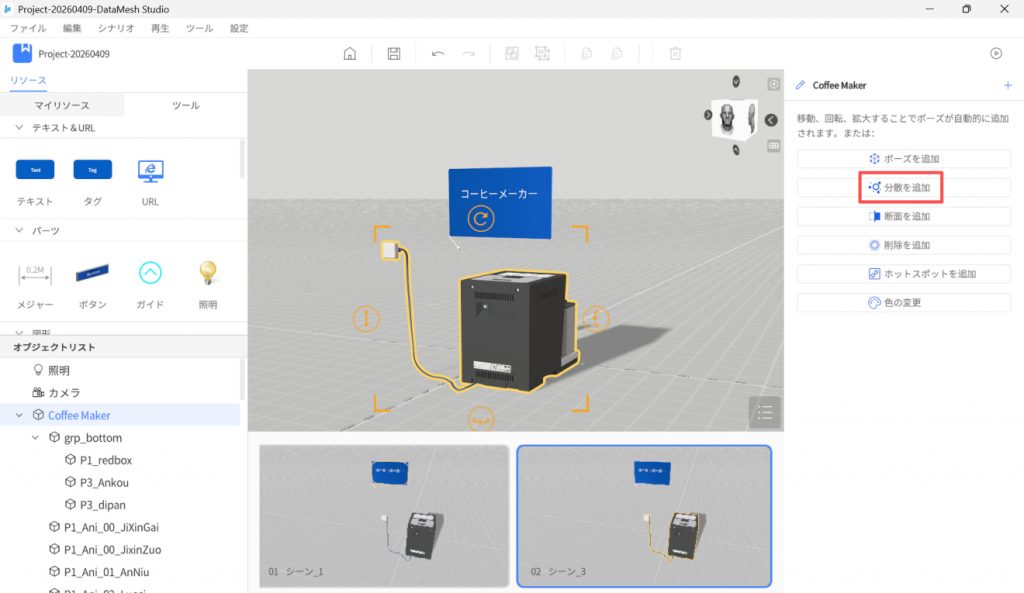Select the 01 シーン_1 thumbnail
The width and height of the screenshot is (1024, 593).
coord(384,515)
